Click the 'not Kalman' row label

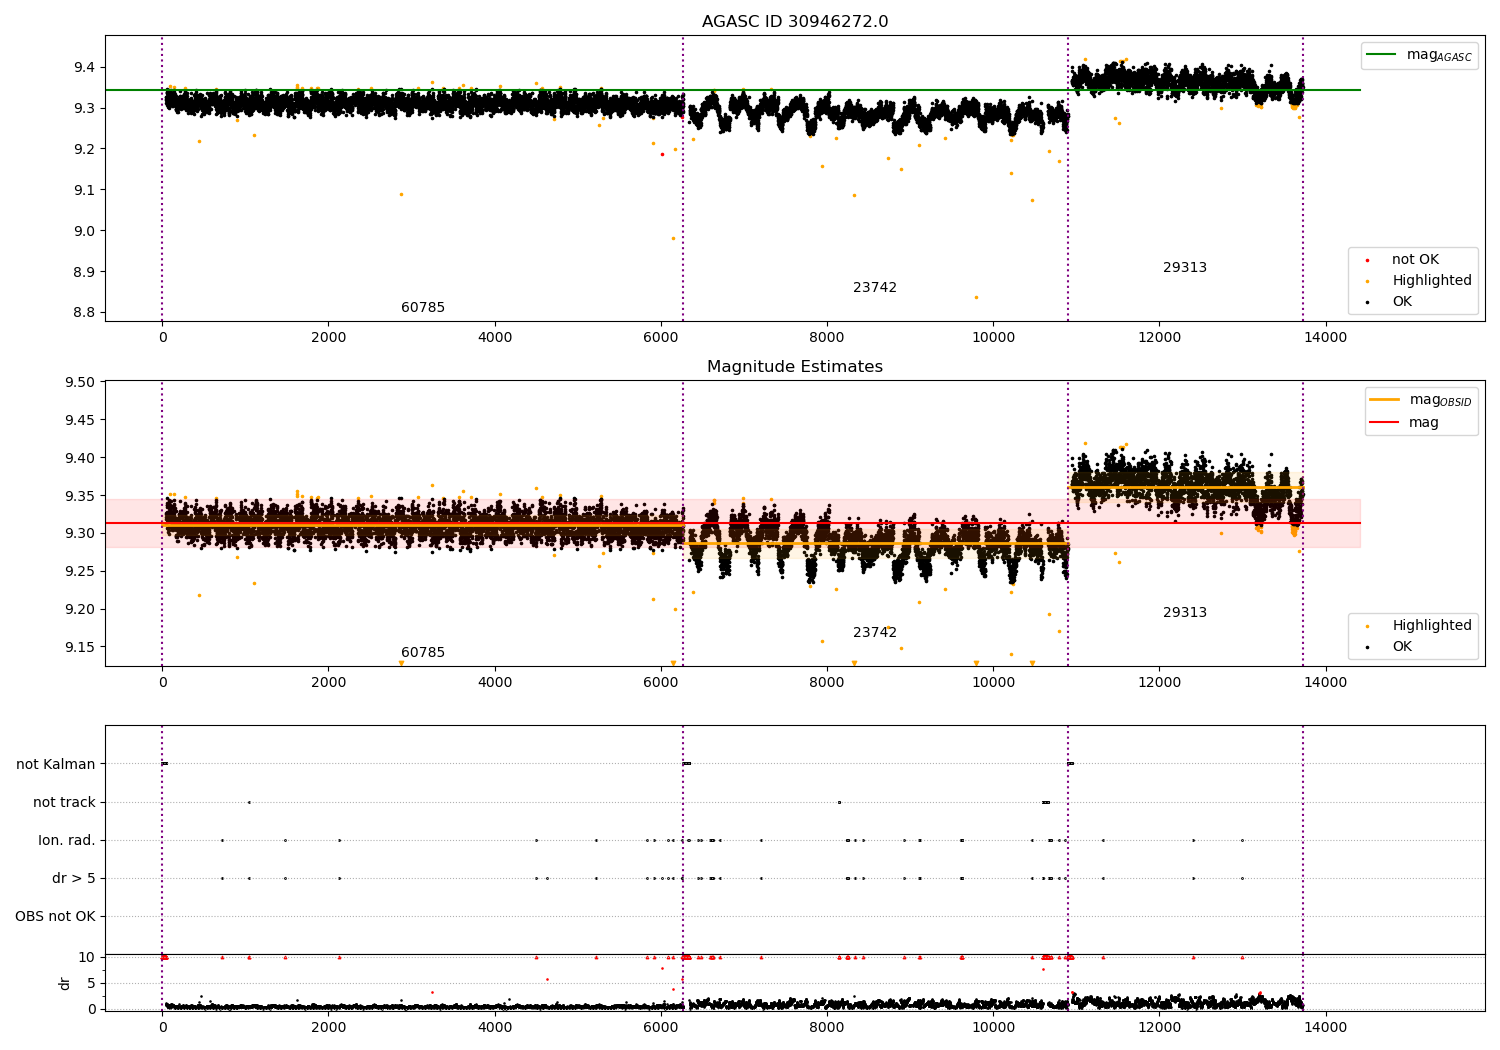click(x=56, y=765)
